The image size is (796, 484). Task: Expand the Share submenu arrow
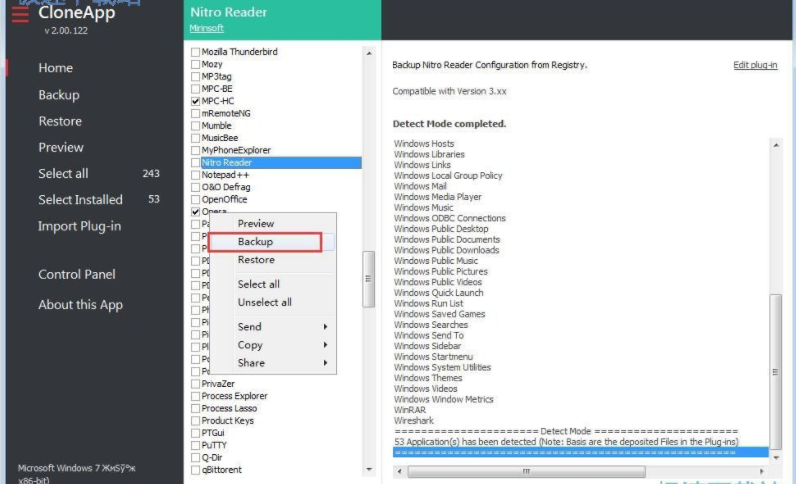[325, 363]
